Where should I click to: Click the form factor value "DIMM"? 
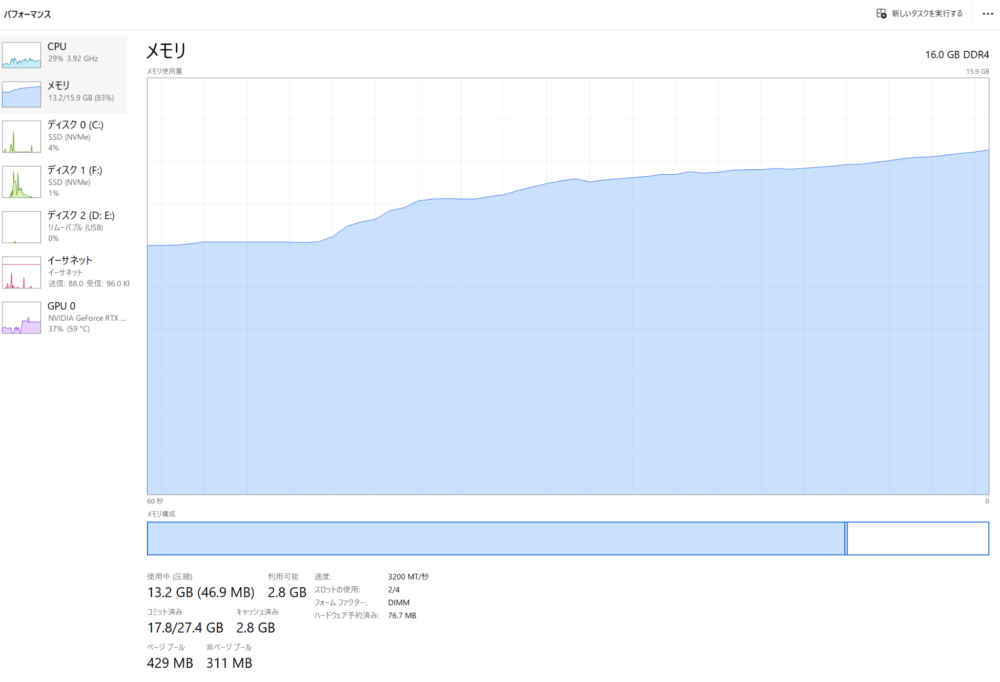(x=399, y=603)
